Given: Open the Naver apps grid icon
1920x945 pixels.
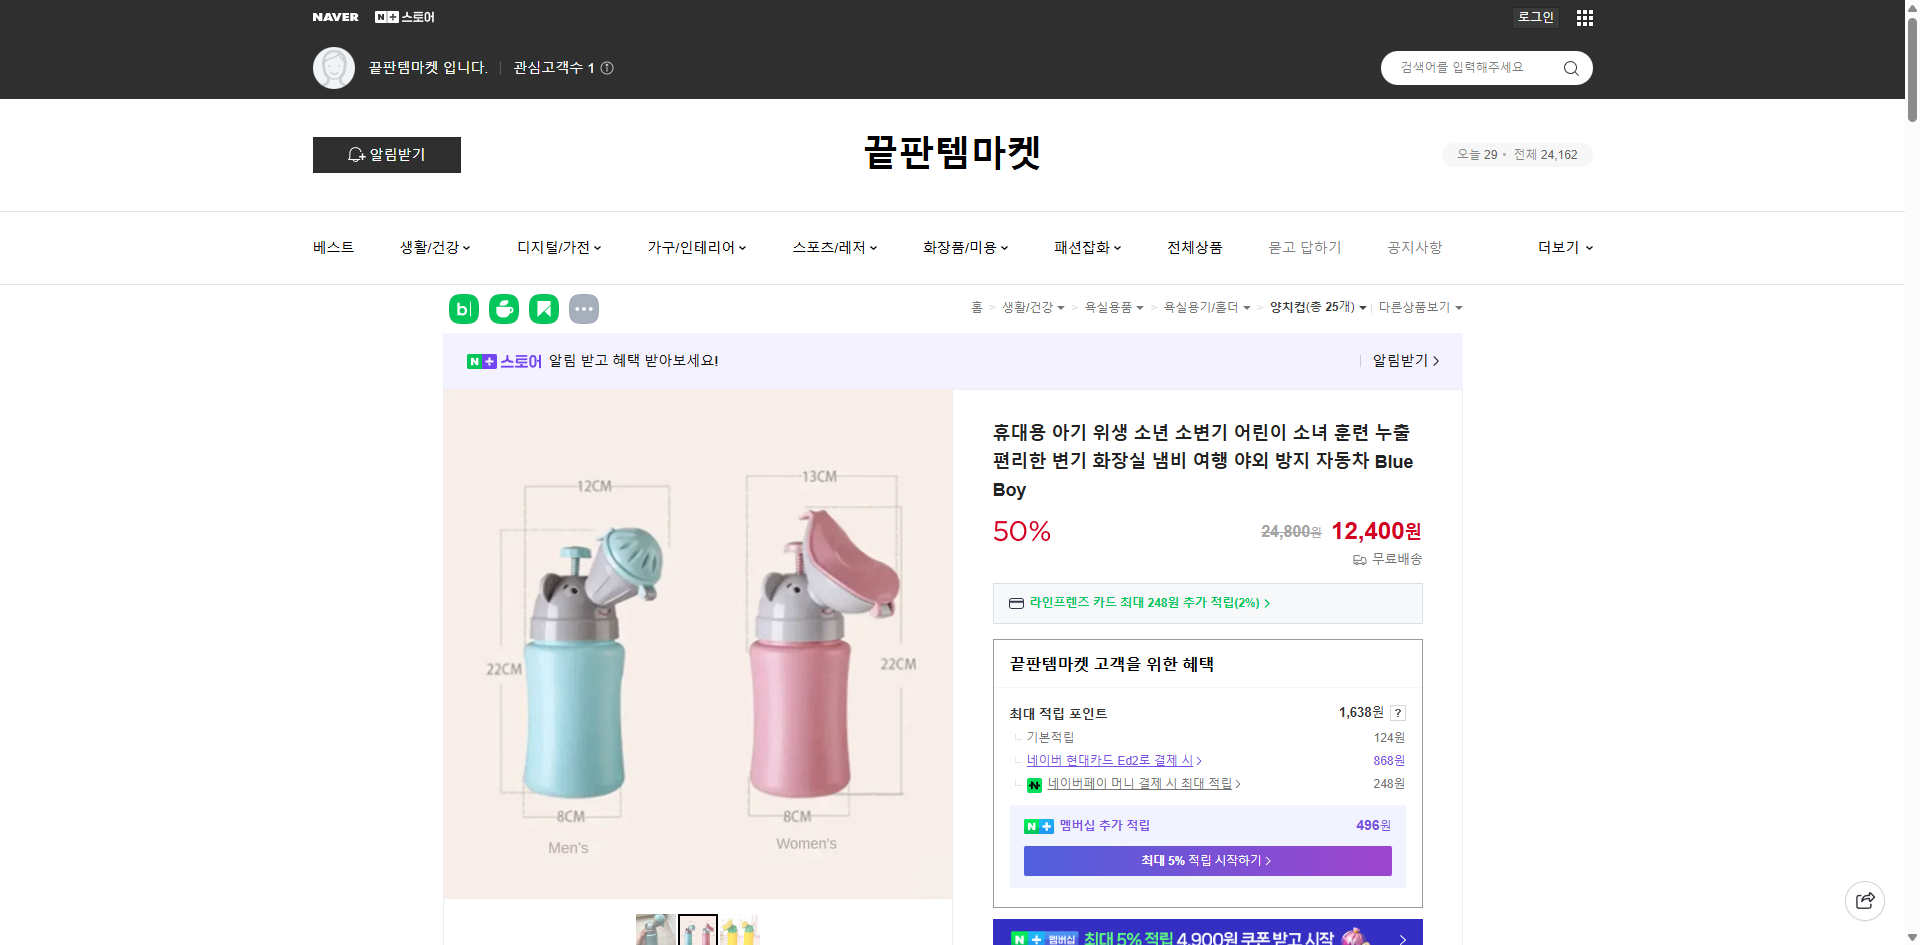Looking at the screenshot, I should [1584, 17].
